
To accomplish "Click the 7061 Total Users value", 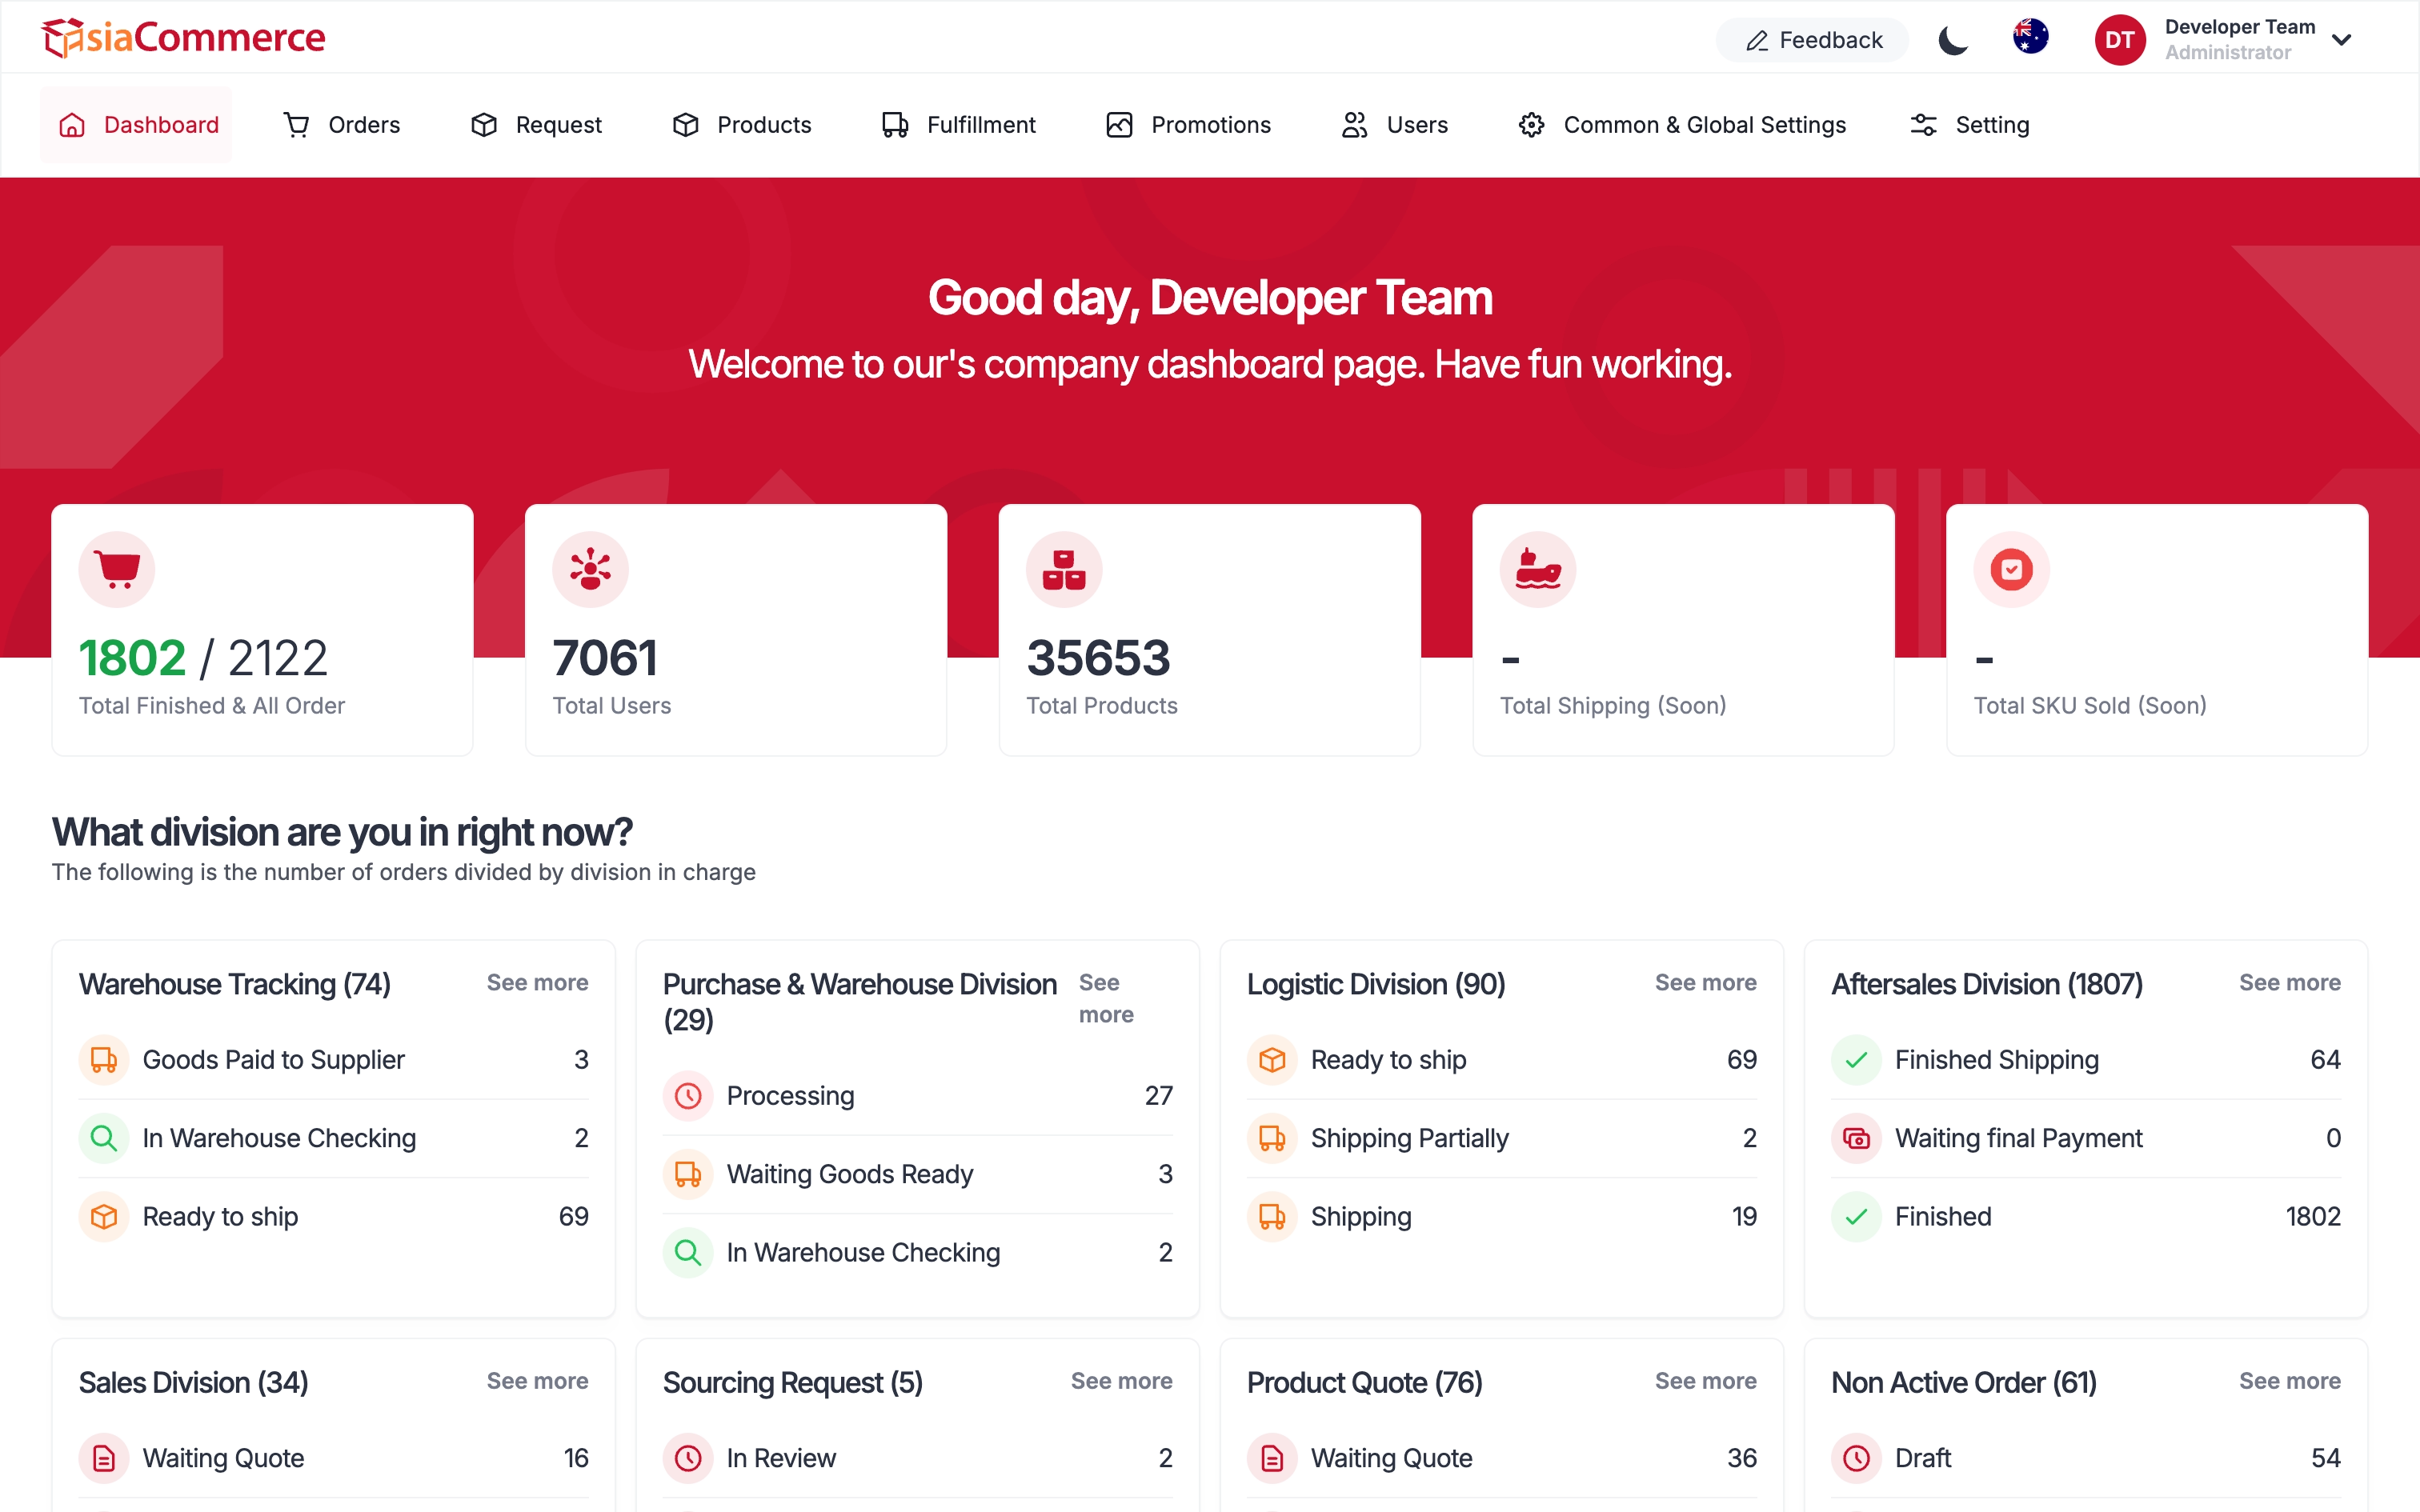I will pyautogui.click(x=605, y=658).
